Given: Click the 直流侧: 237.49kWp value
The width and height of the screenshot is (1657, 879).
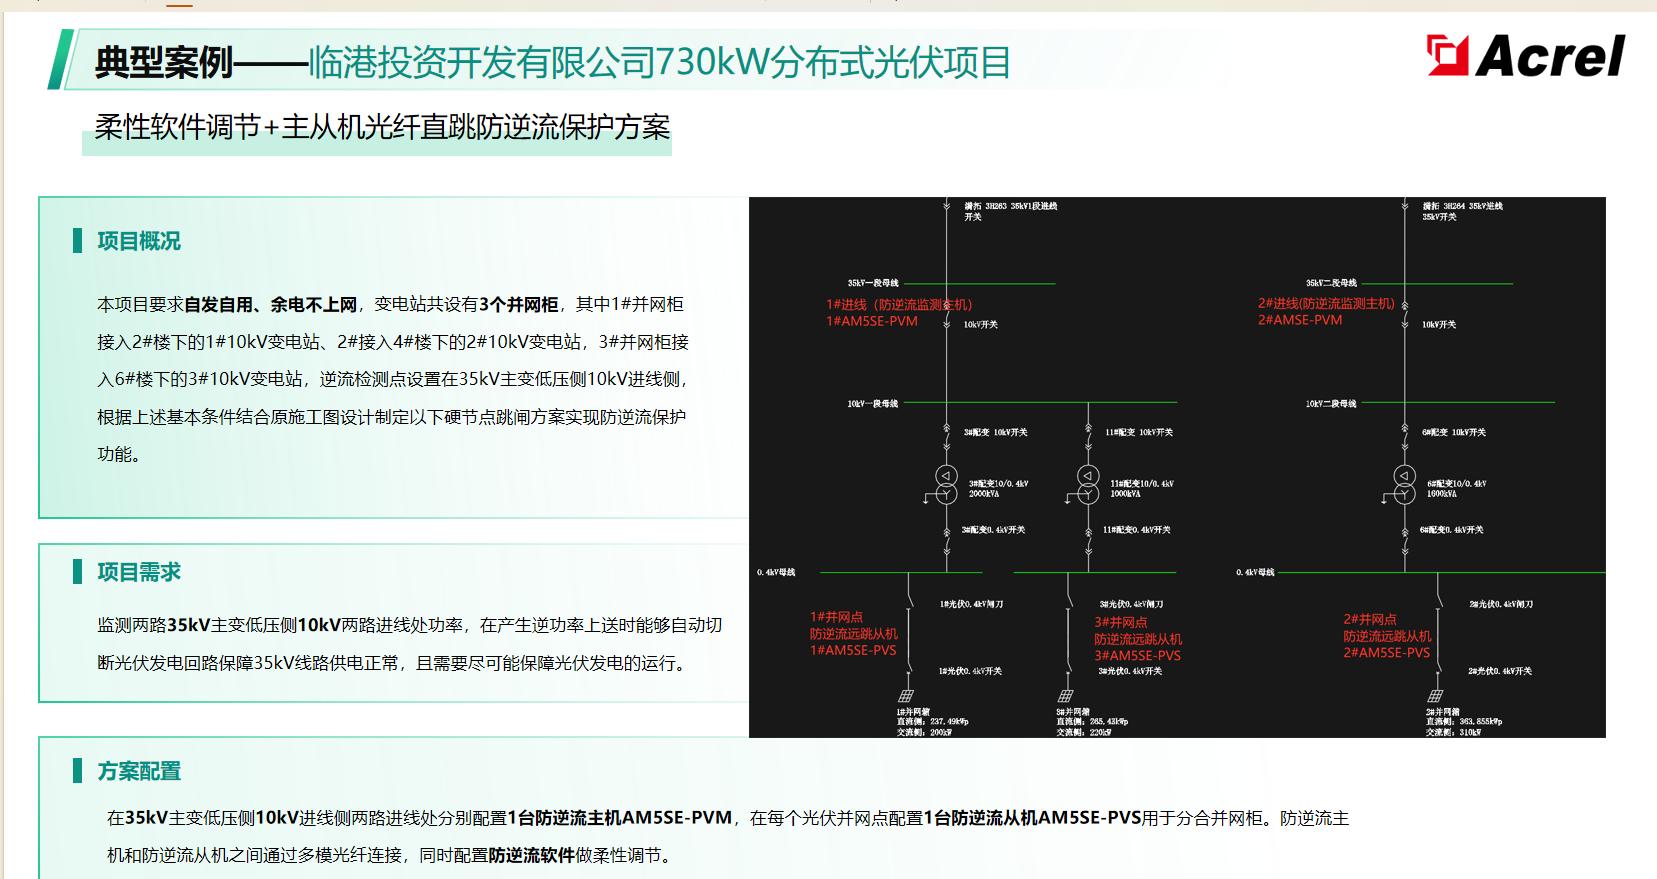Looking at the screenshot, I should [933, 721].
